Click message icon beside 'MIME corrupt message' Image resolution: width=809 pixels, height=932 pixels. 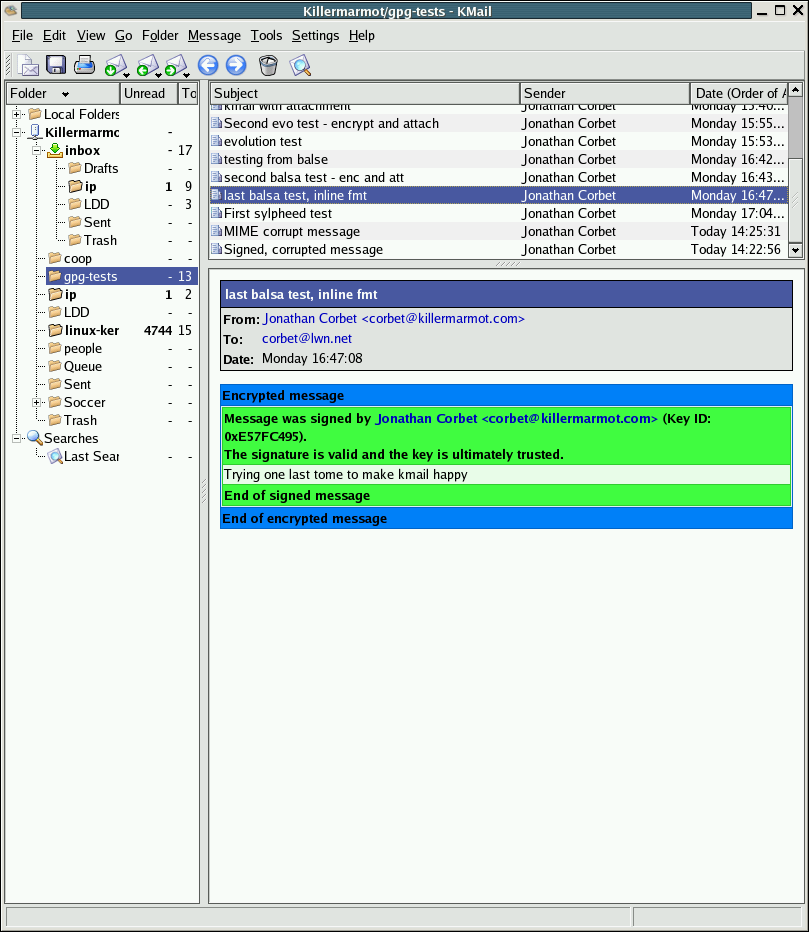[x=216, y=231]
